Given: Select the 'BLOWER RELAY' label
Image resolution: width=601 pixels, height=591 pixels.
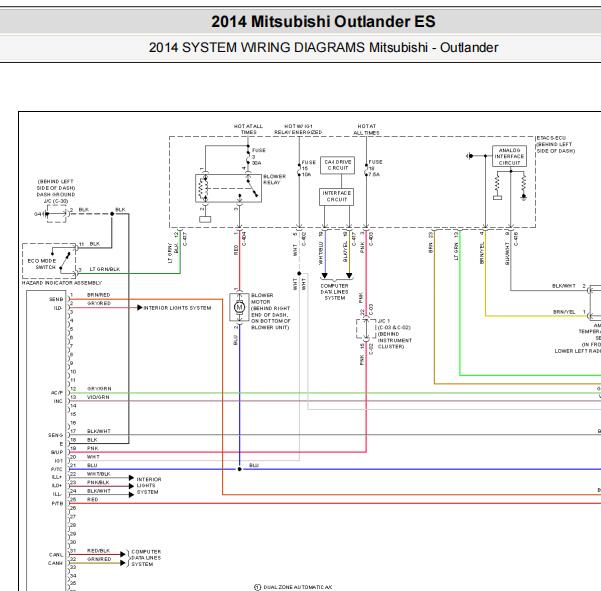Looking at the screenshot, I should tap(274, 179).
